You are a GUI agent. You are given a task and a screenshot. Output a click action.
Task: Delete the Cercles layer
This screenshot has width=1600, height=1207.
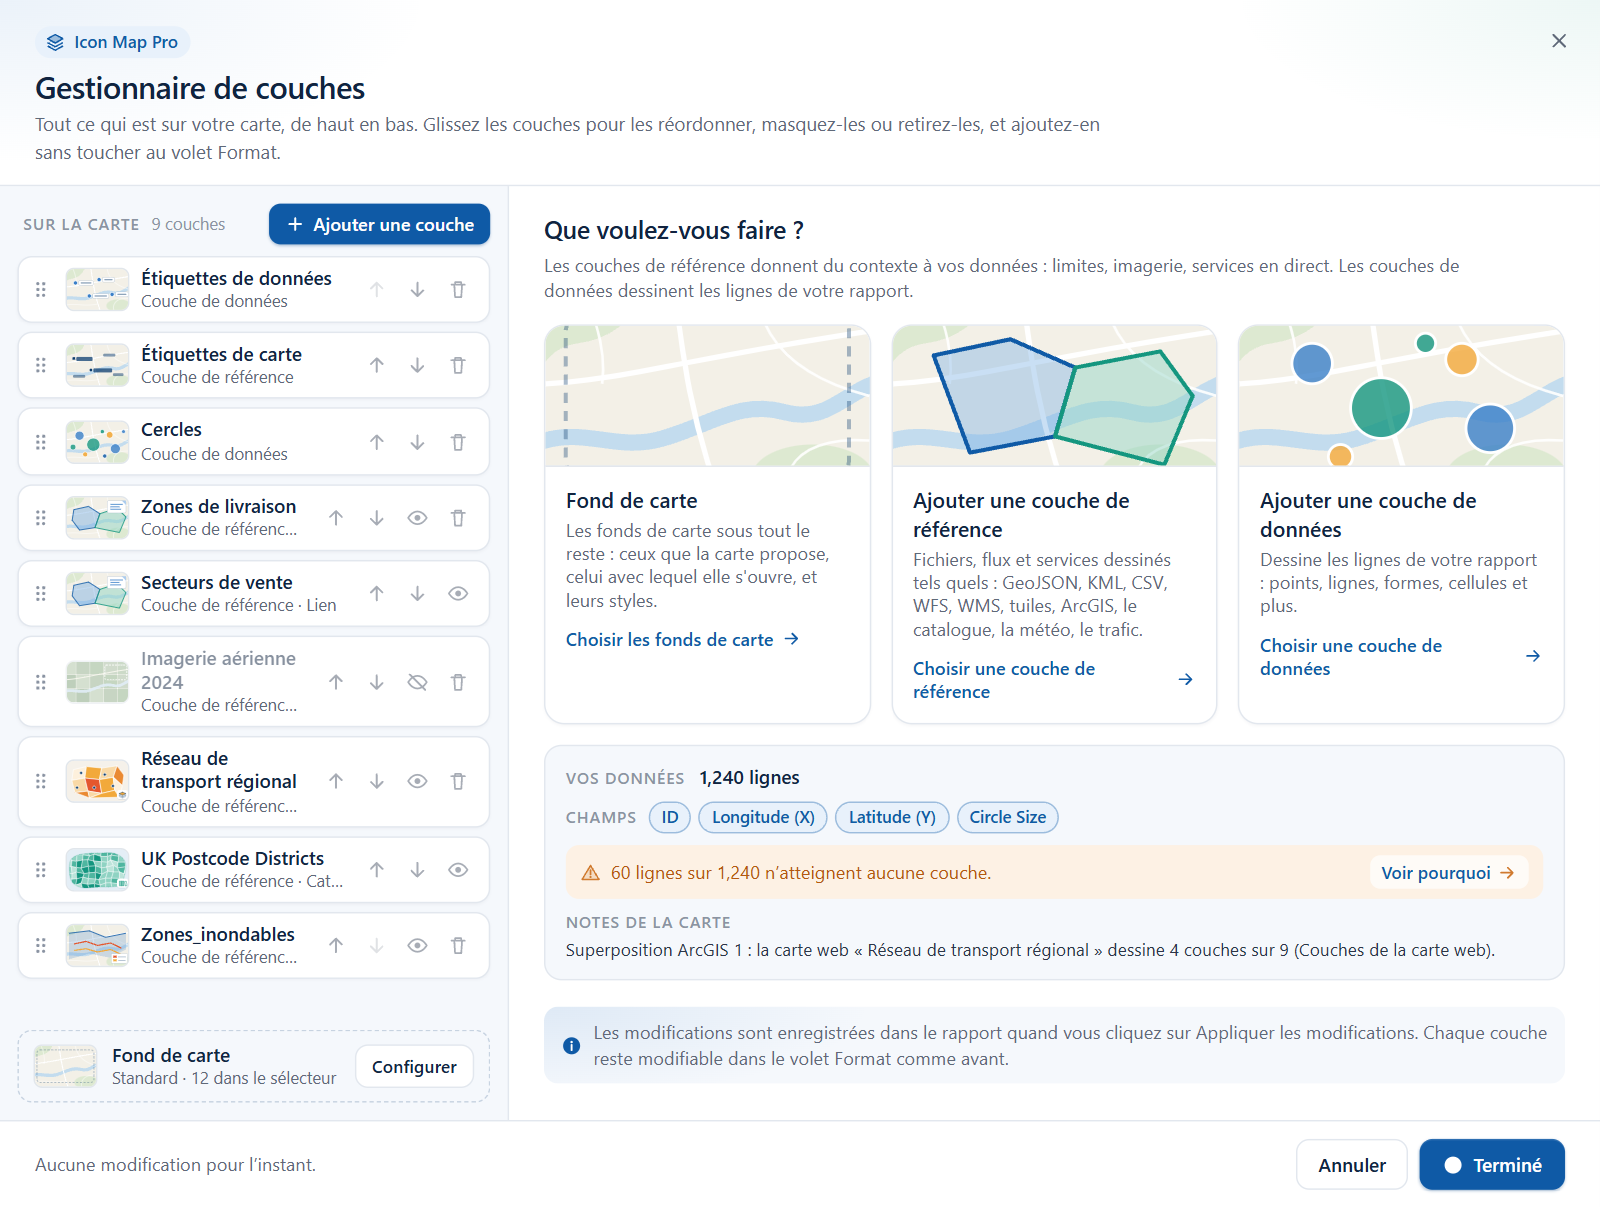click(x=458, y=442)
